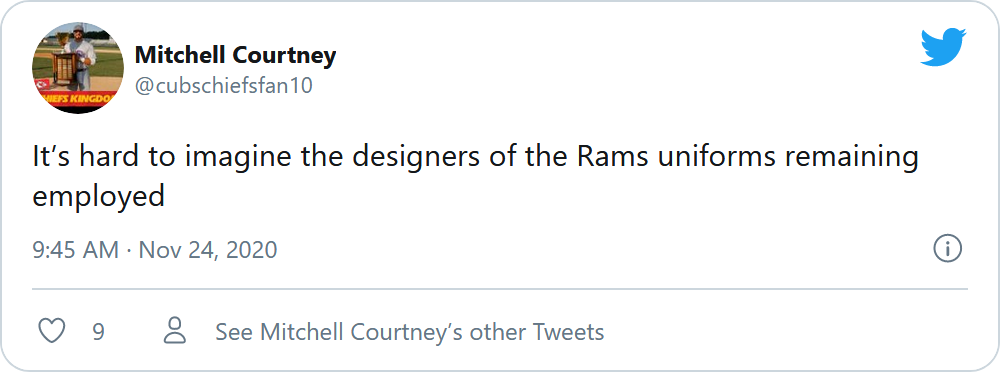
Task: Open the @cubschiefsfan10 handle
Action: pos(223,85)
